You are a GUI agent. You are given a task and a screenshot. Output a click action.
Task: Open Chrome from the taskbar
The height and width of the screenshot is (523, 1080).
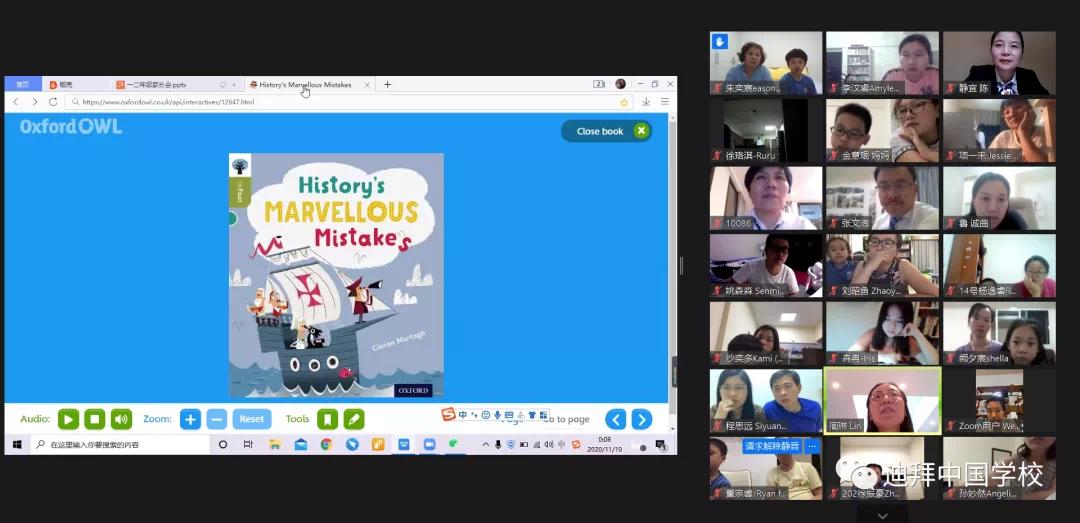coord(326,444)
